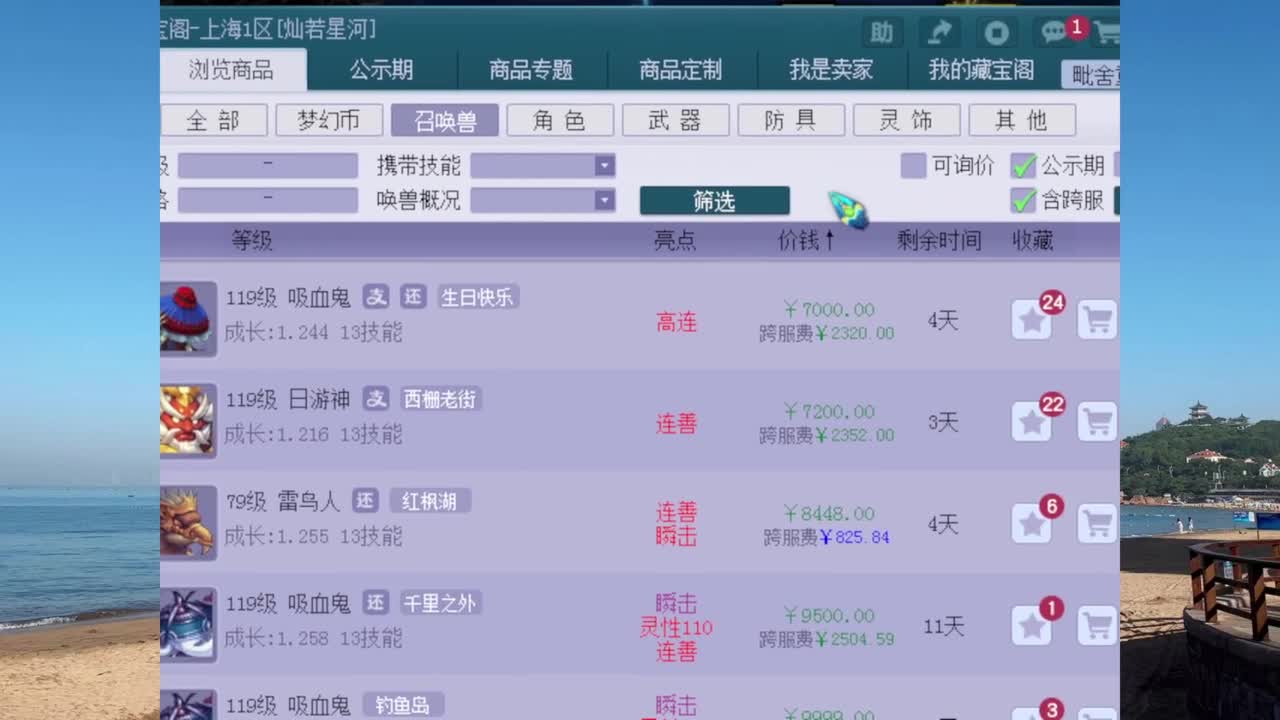This screenshot has height=720, width=1280.
Task: Click the 支 tag on 生日快乐 row
Action: click(375, 297)
